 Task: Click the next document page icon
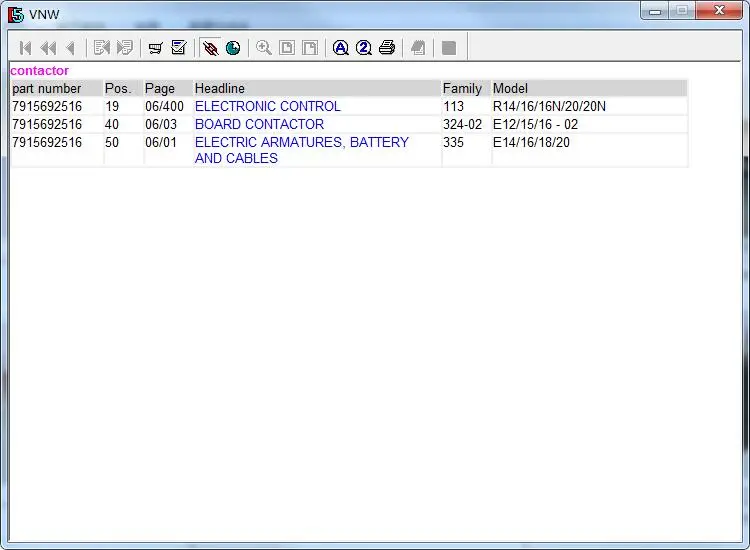coord(125,48)
